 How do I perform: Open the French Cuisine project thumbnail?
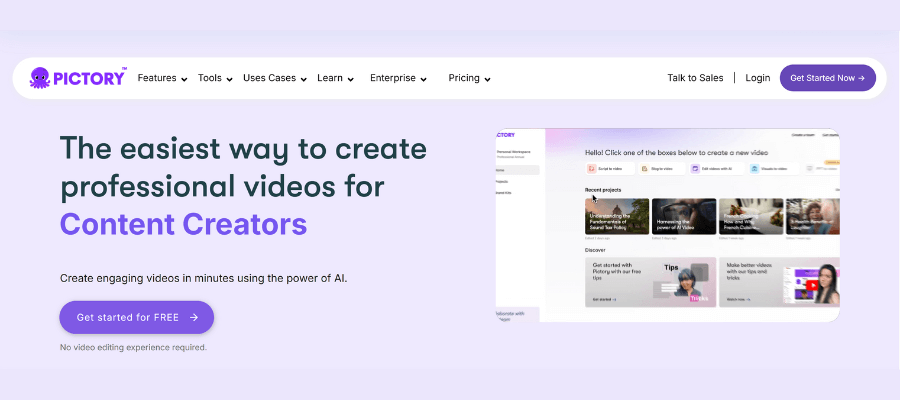[751, 216]
